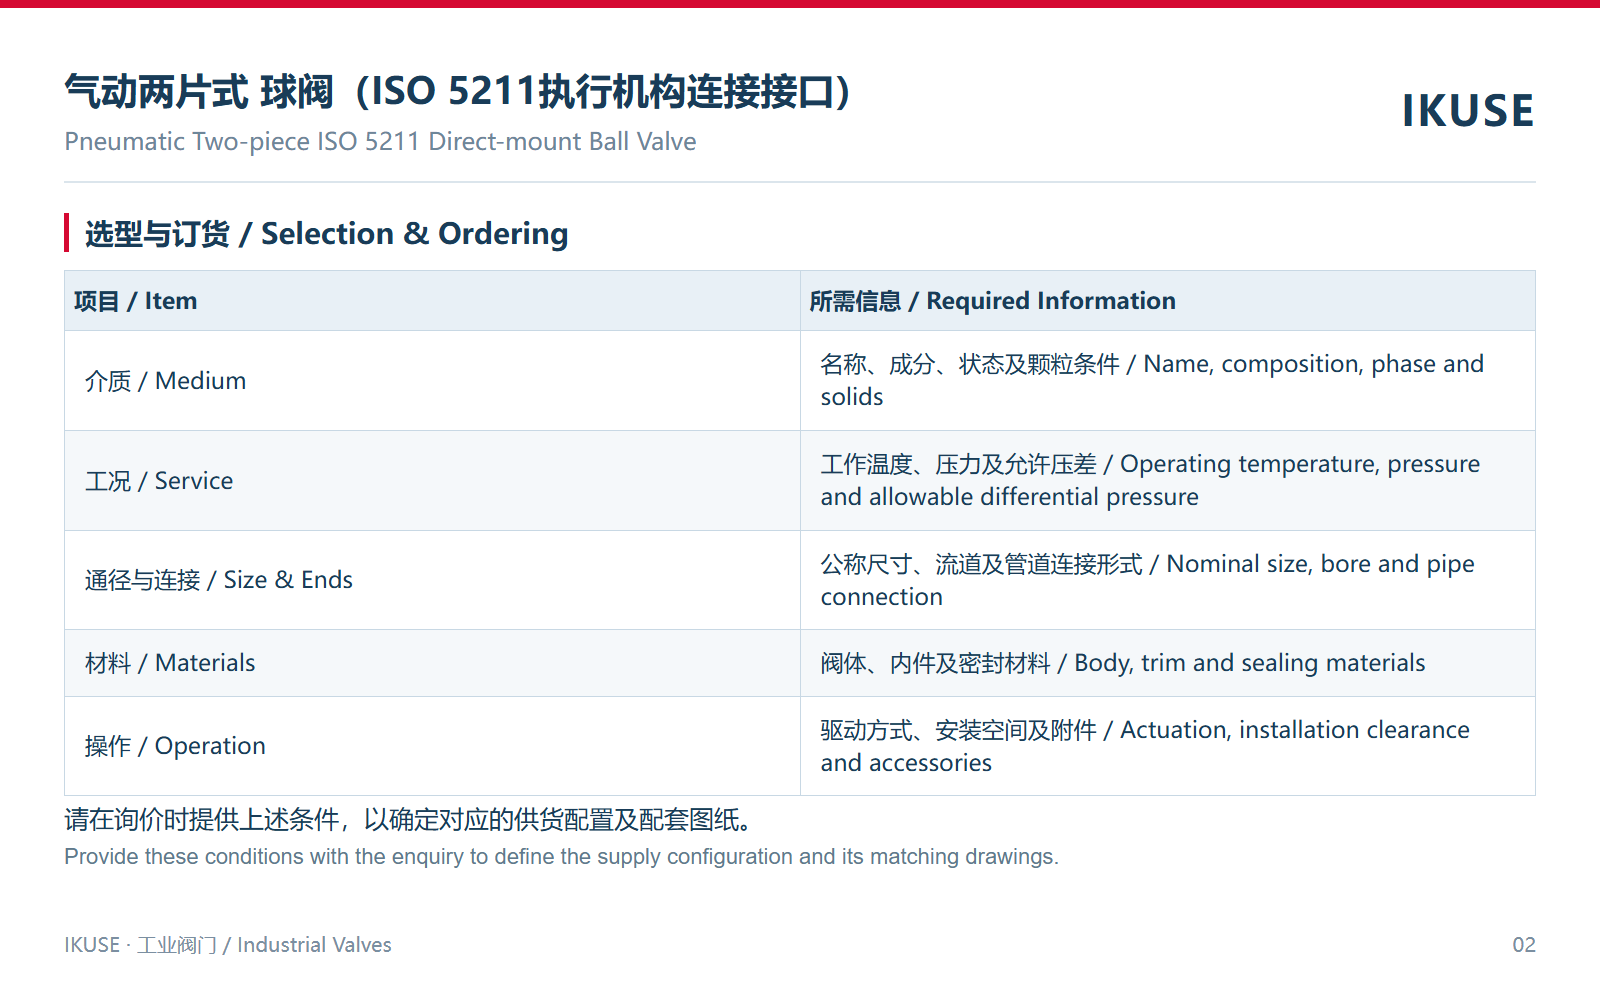Click the IKUSE logo at top right
1600x984 pixels.
coord(1467,110)
